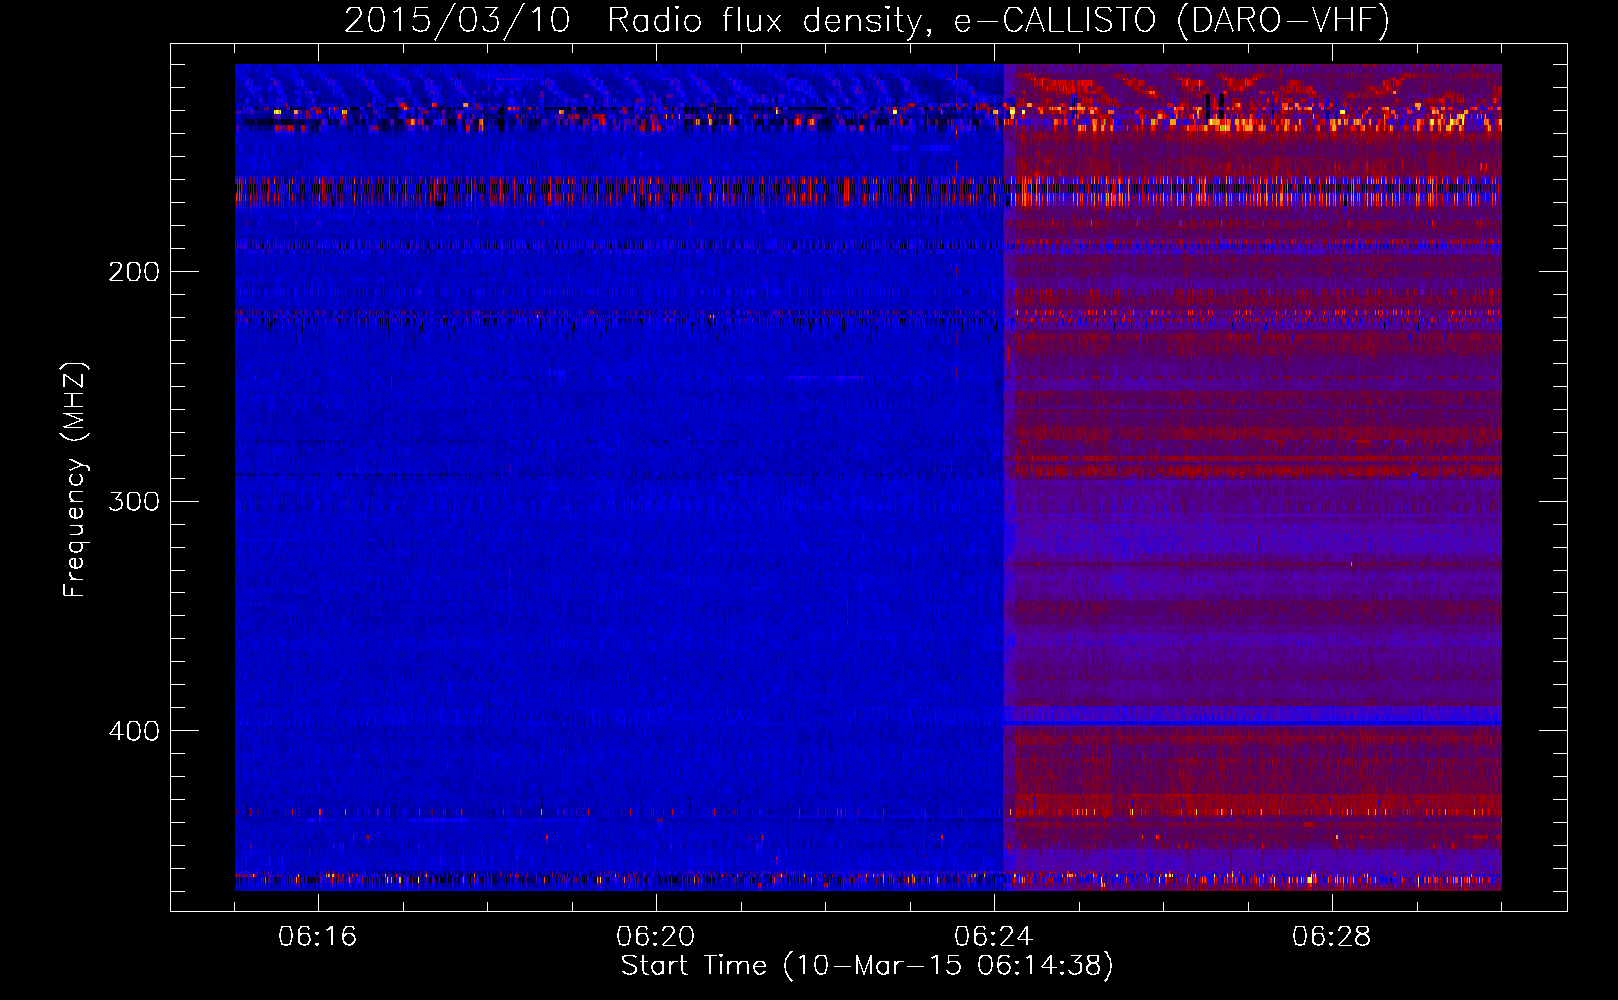The image size is (1618, 1000).
Task: Select the 400 frequency tick label
Action: (134, 731)
